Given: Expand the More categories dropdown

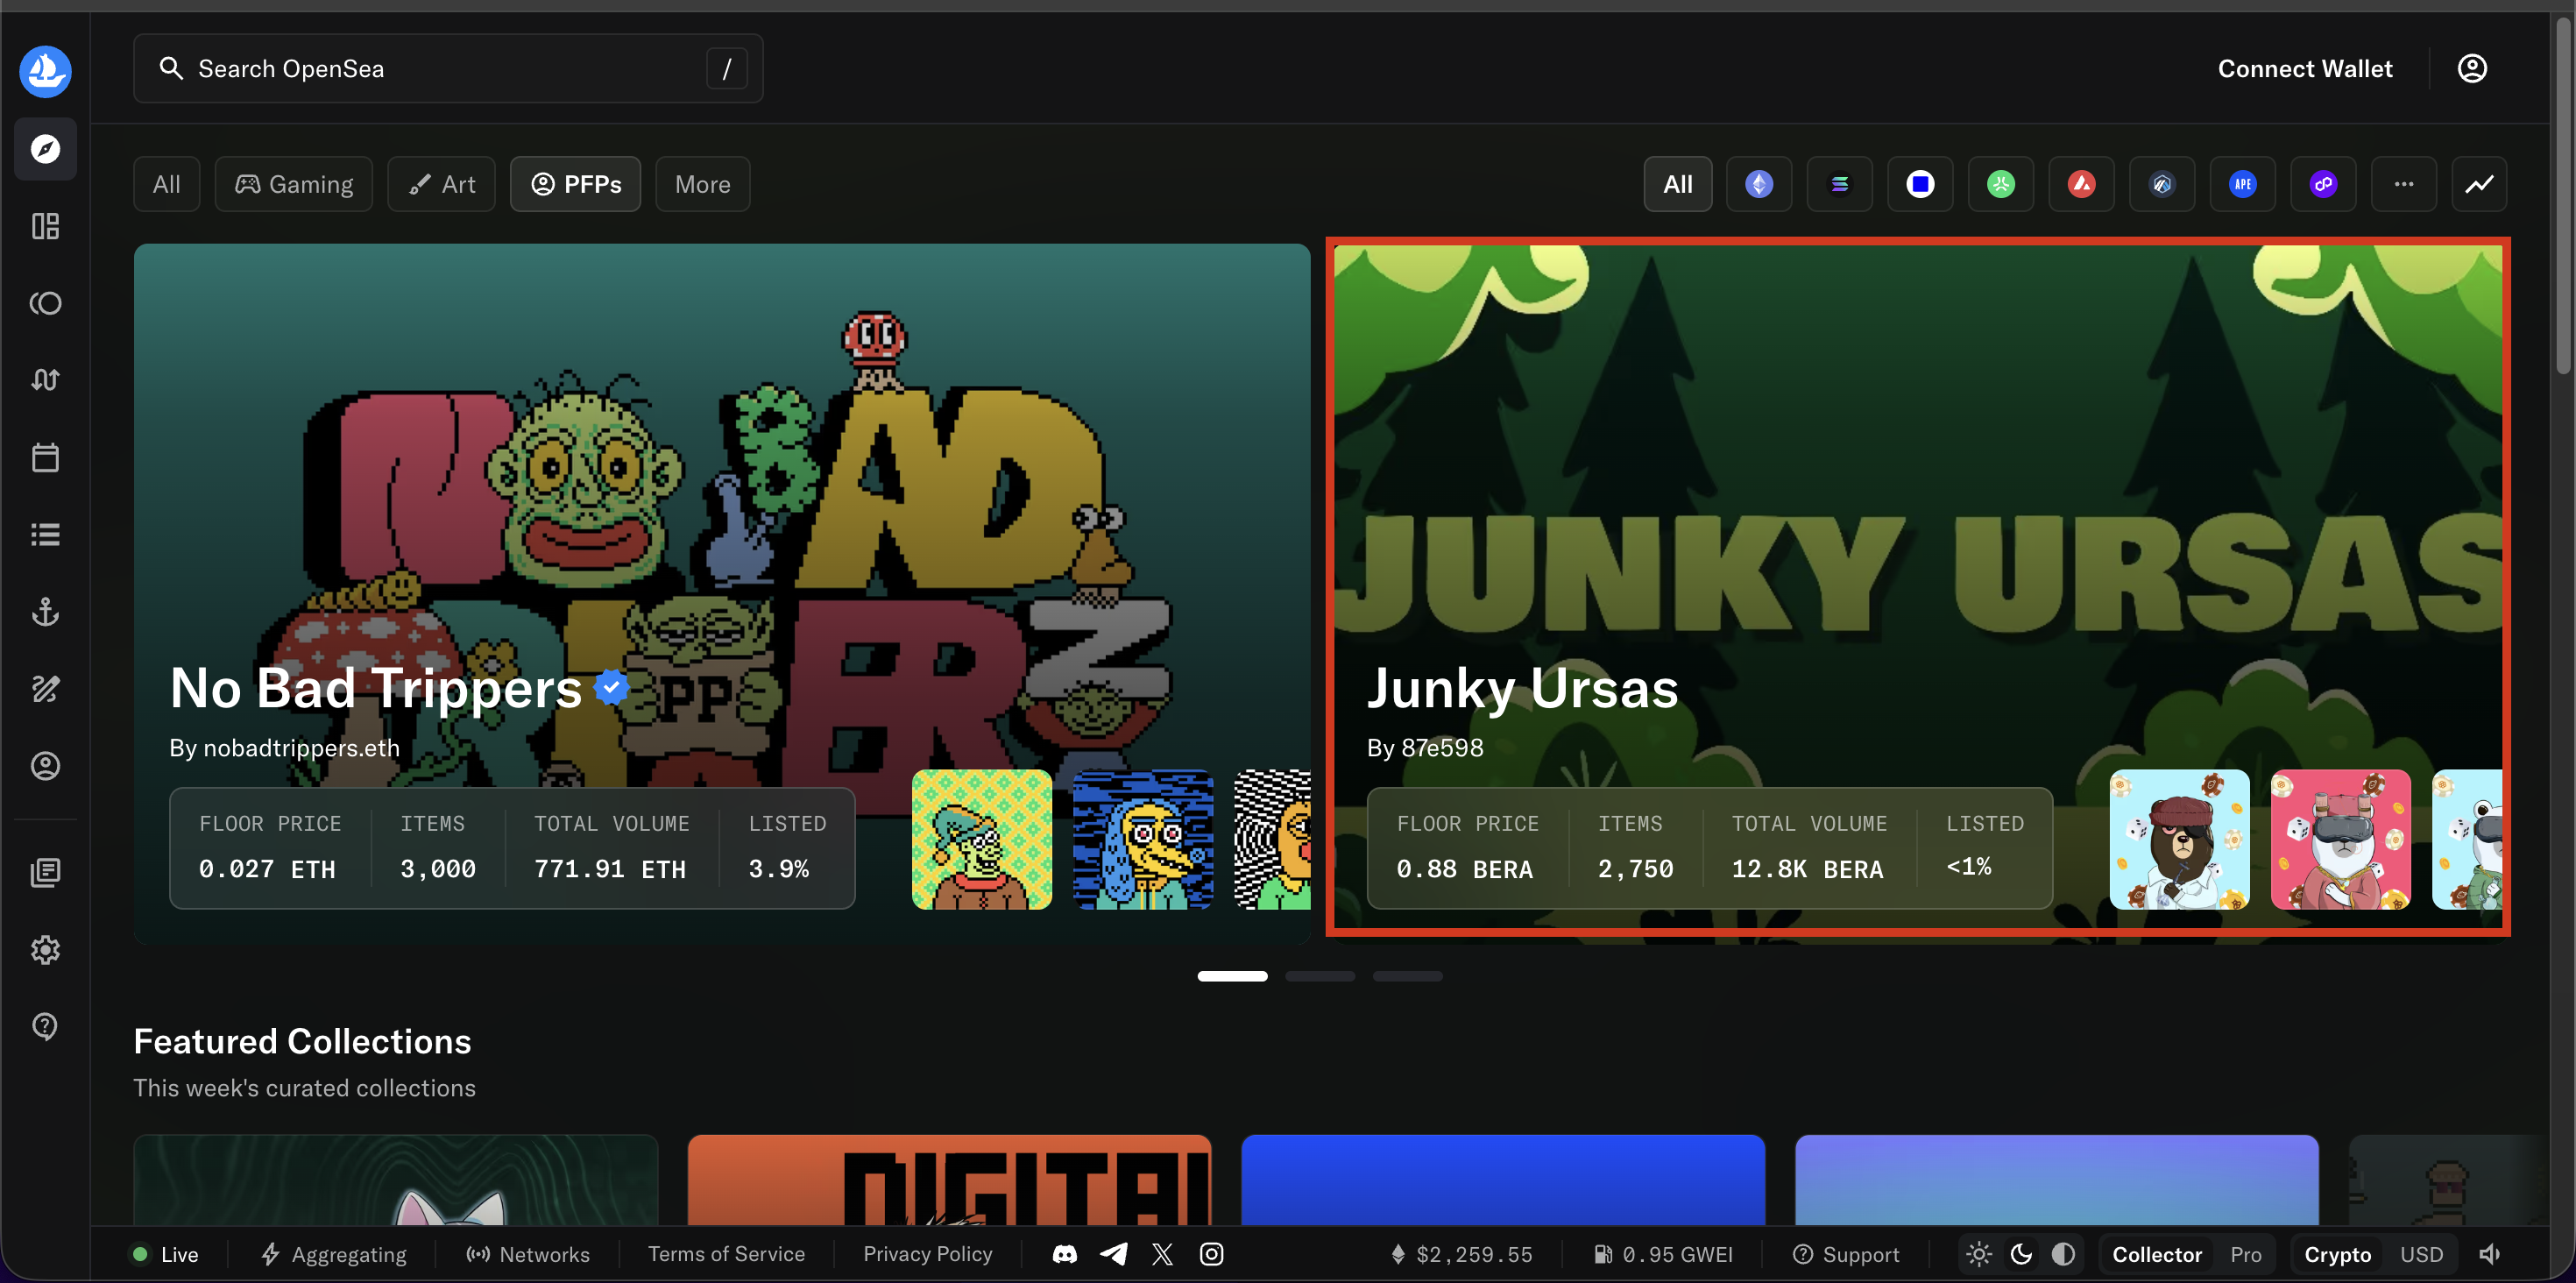Looking at the screenshot, I should 703,184.
